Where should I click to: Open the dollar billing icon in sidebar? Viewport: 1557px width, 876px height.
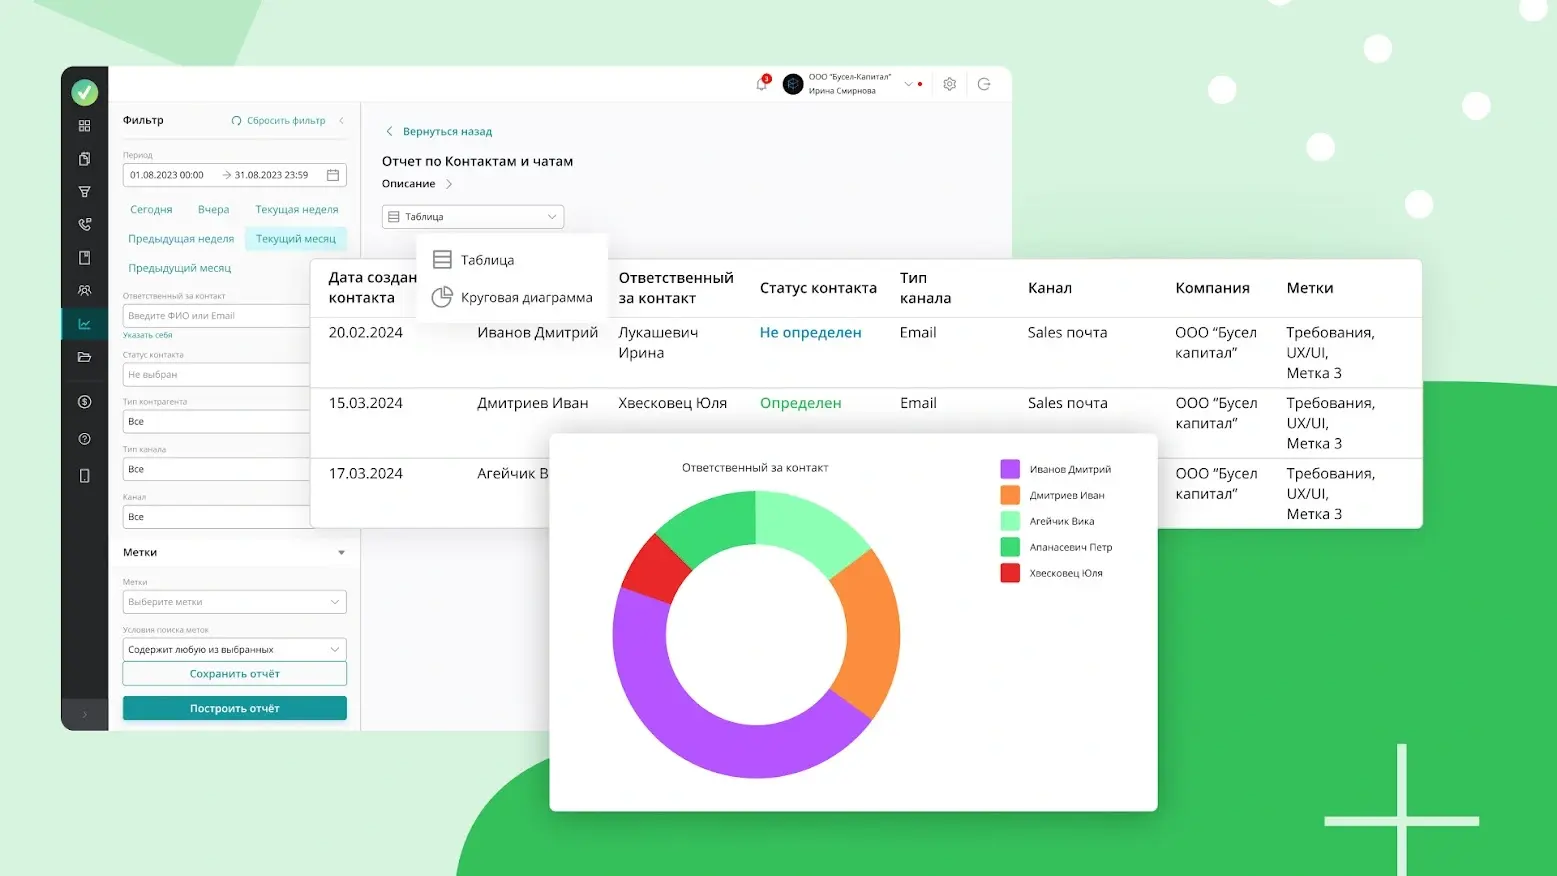(85, 402)
